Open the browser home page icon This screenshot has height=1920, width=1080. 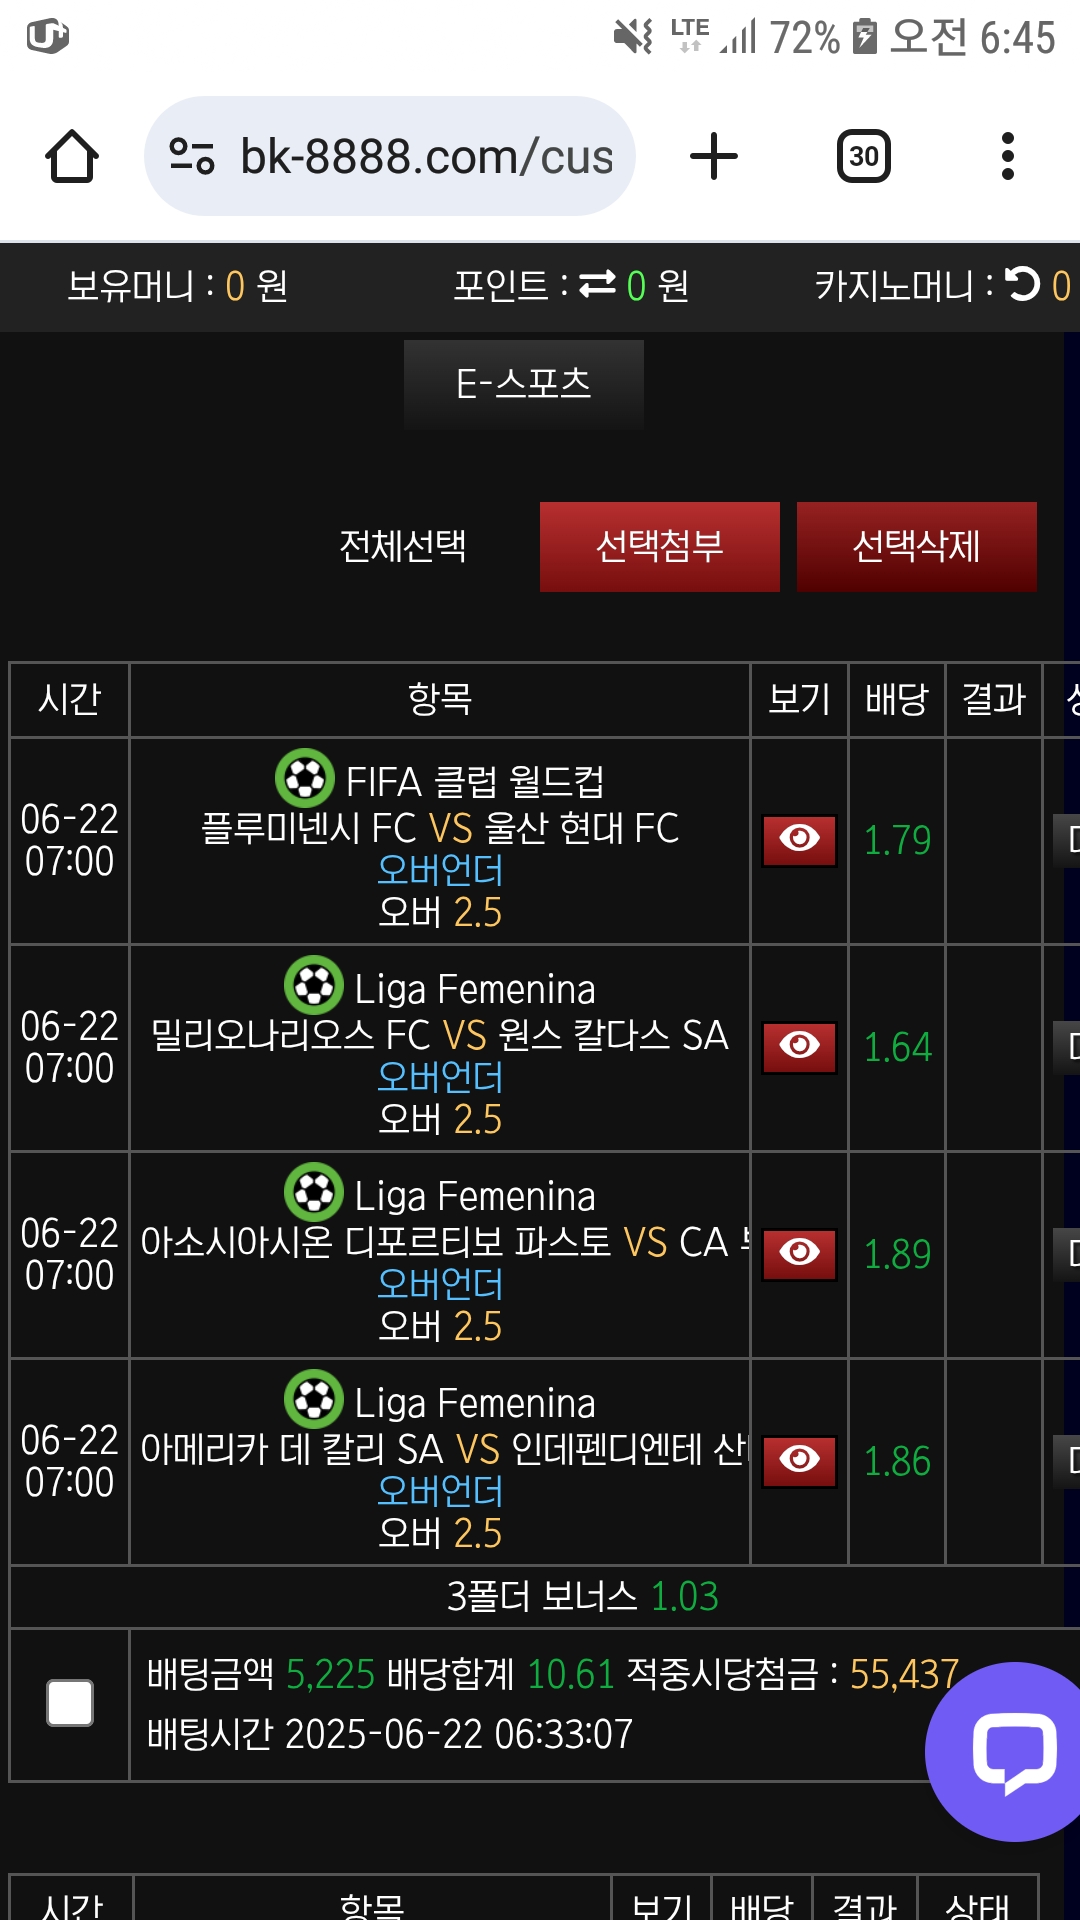[72, 157]
